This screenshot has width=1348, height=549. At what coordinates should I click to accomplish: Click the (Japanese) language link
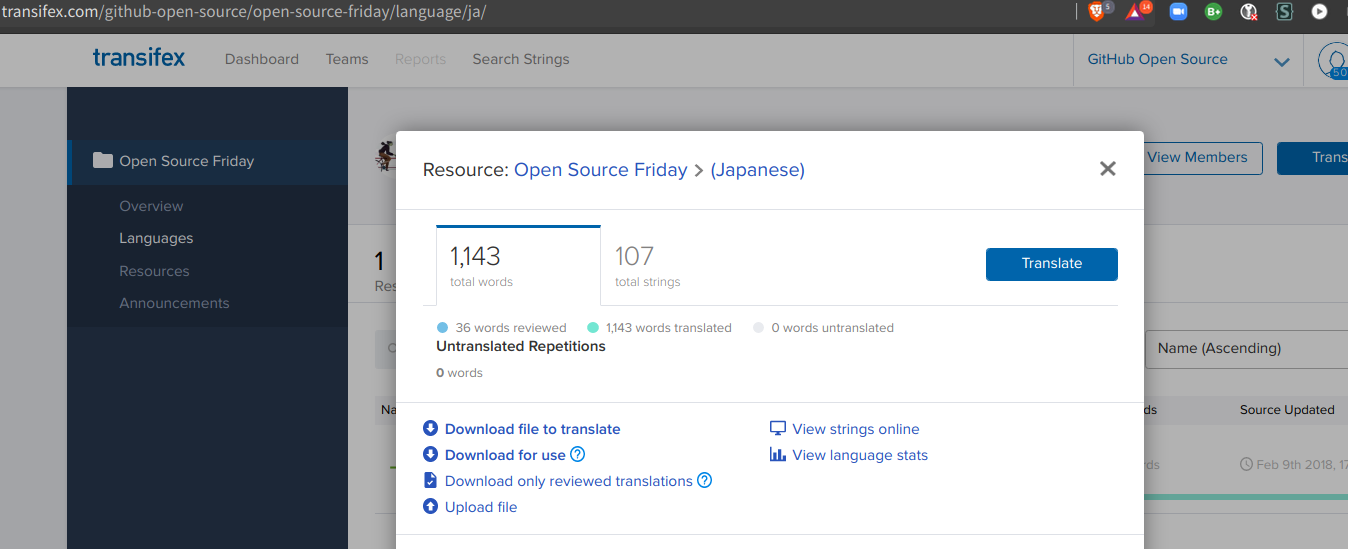[757, 170]
